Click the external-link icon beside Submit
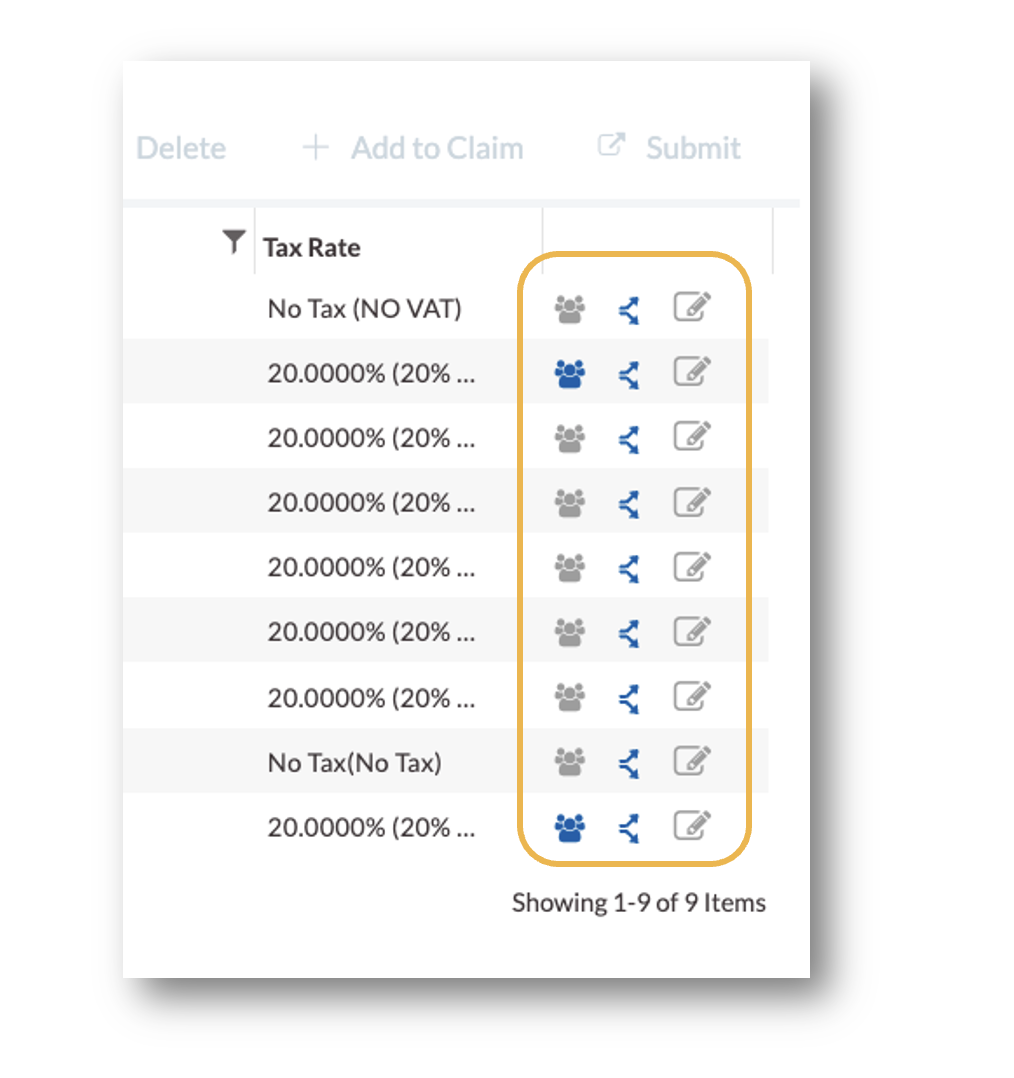This screenshot has height=1078, width=1014. pos(611,145)
